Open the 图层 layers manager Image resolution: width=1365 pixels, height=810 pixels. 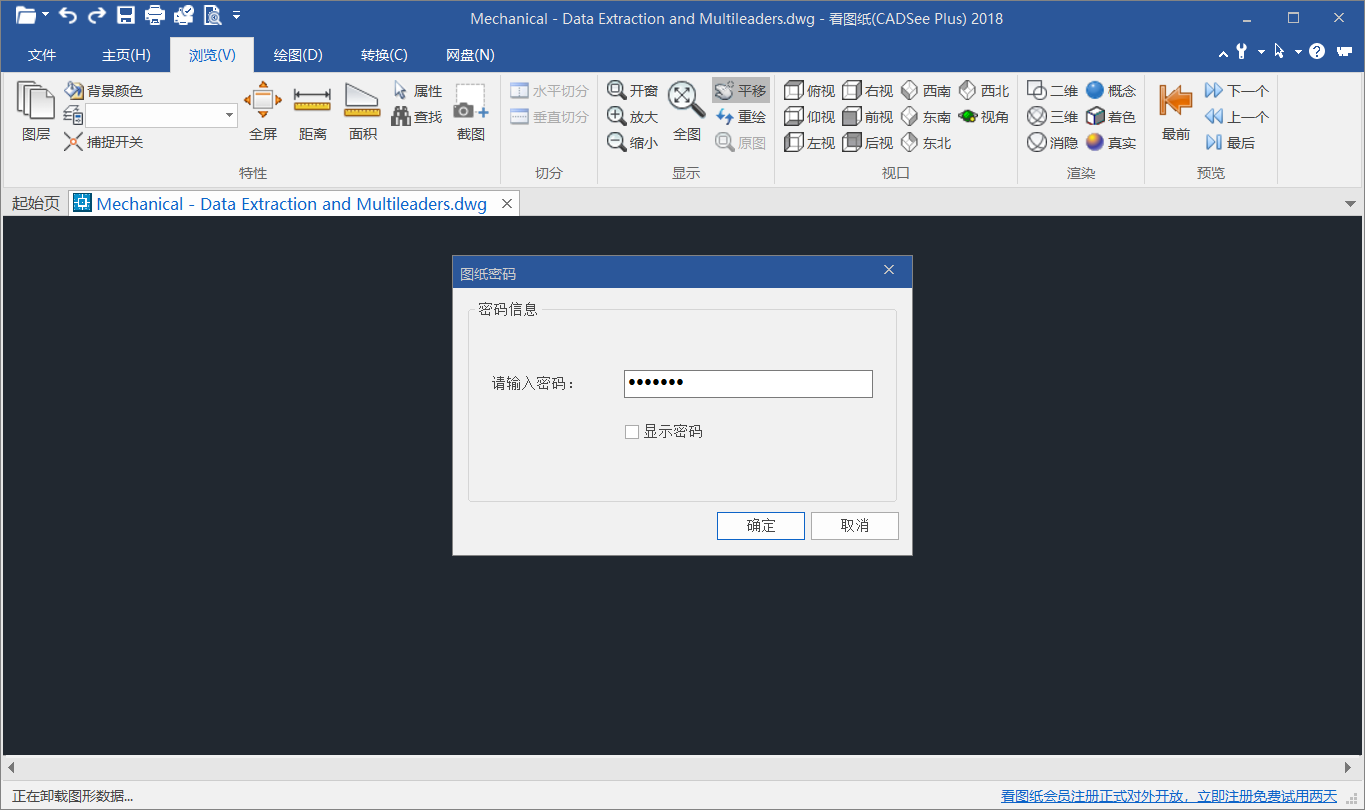coord(35,110)
